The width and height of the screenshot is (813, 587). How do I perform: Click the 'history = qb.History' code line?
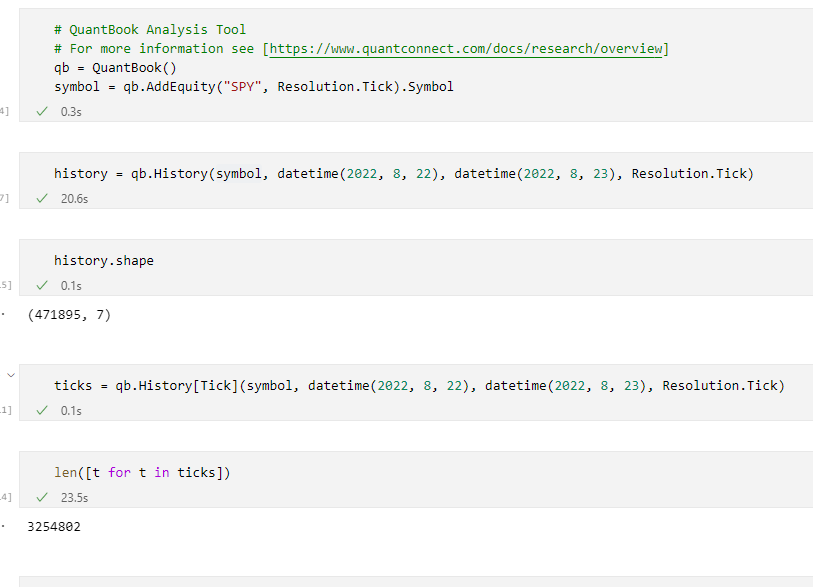point(403,174)
